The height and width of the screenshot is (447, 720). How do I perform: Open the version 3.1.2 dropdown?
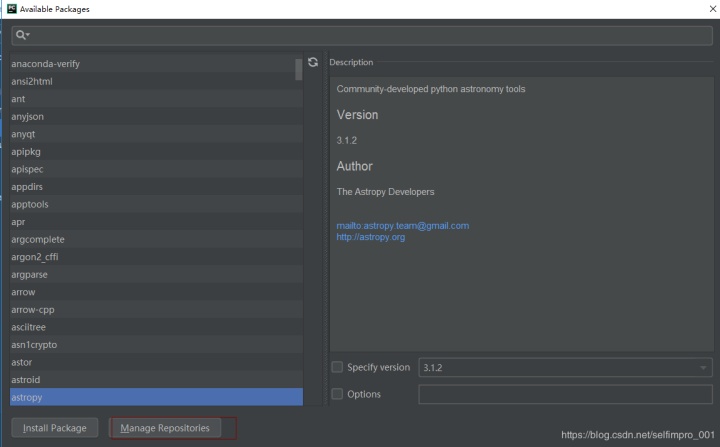565,368
